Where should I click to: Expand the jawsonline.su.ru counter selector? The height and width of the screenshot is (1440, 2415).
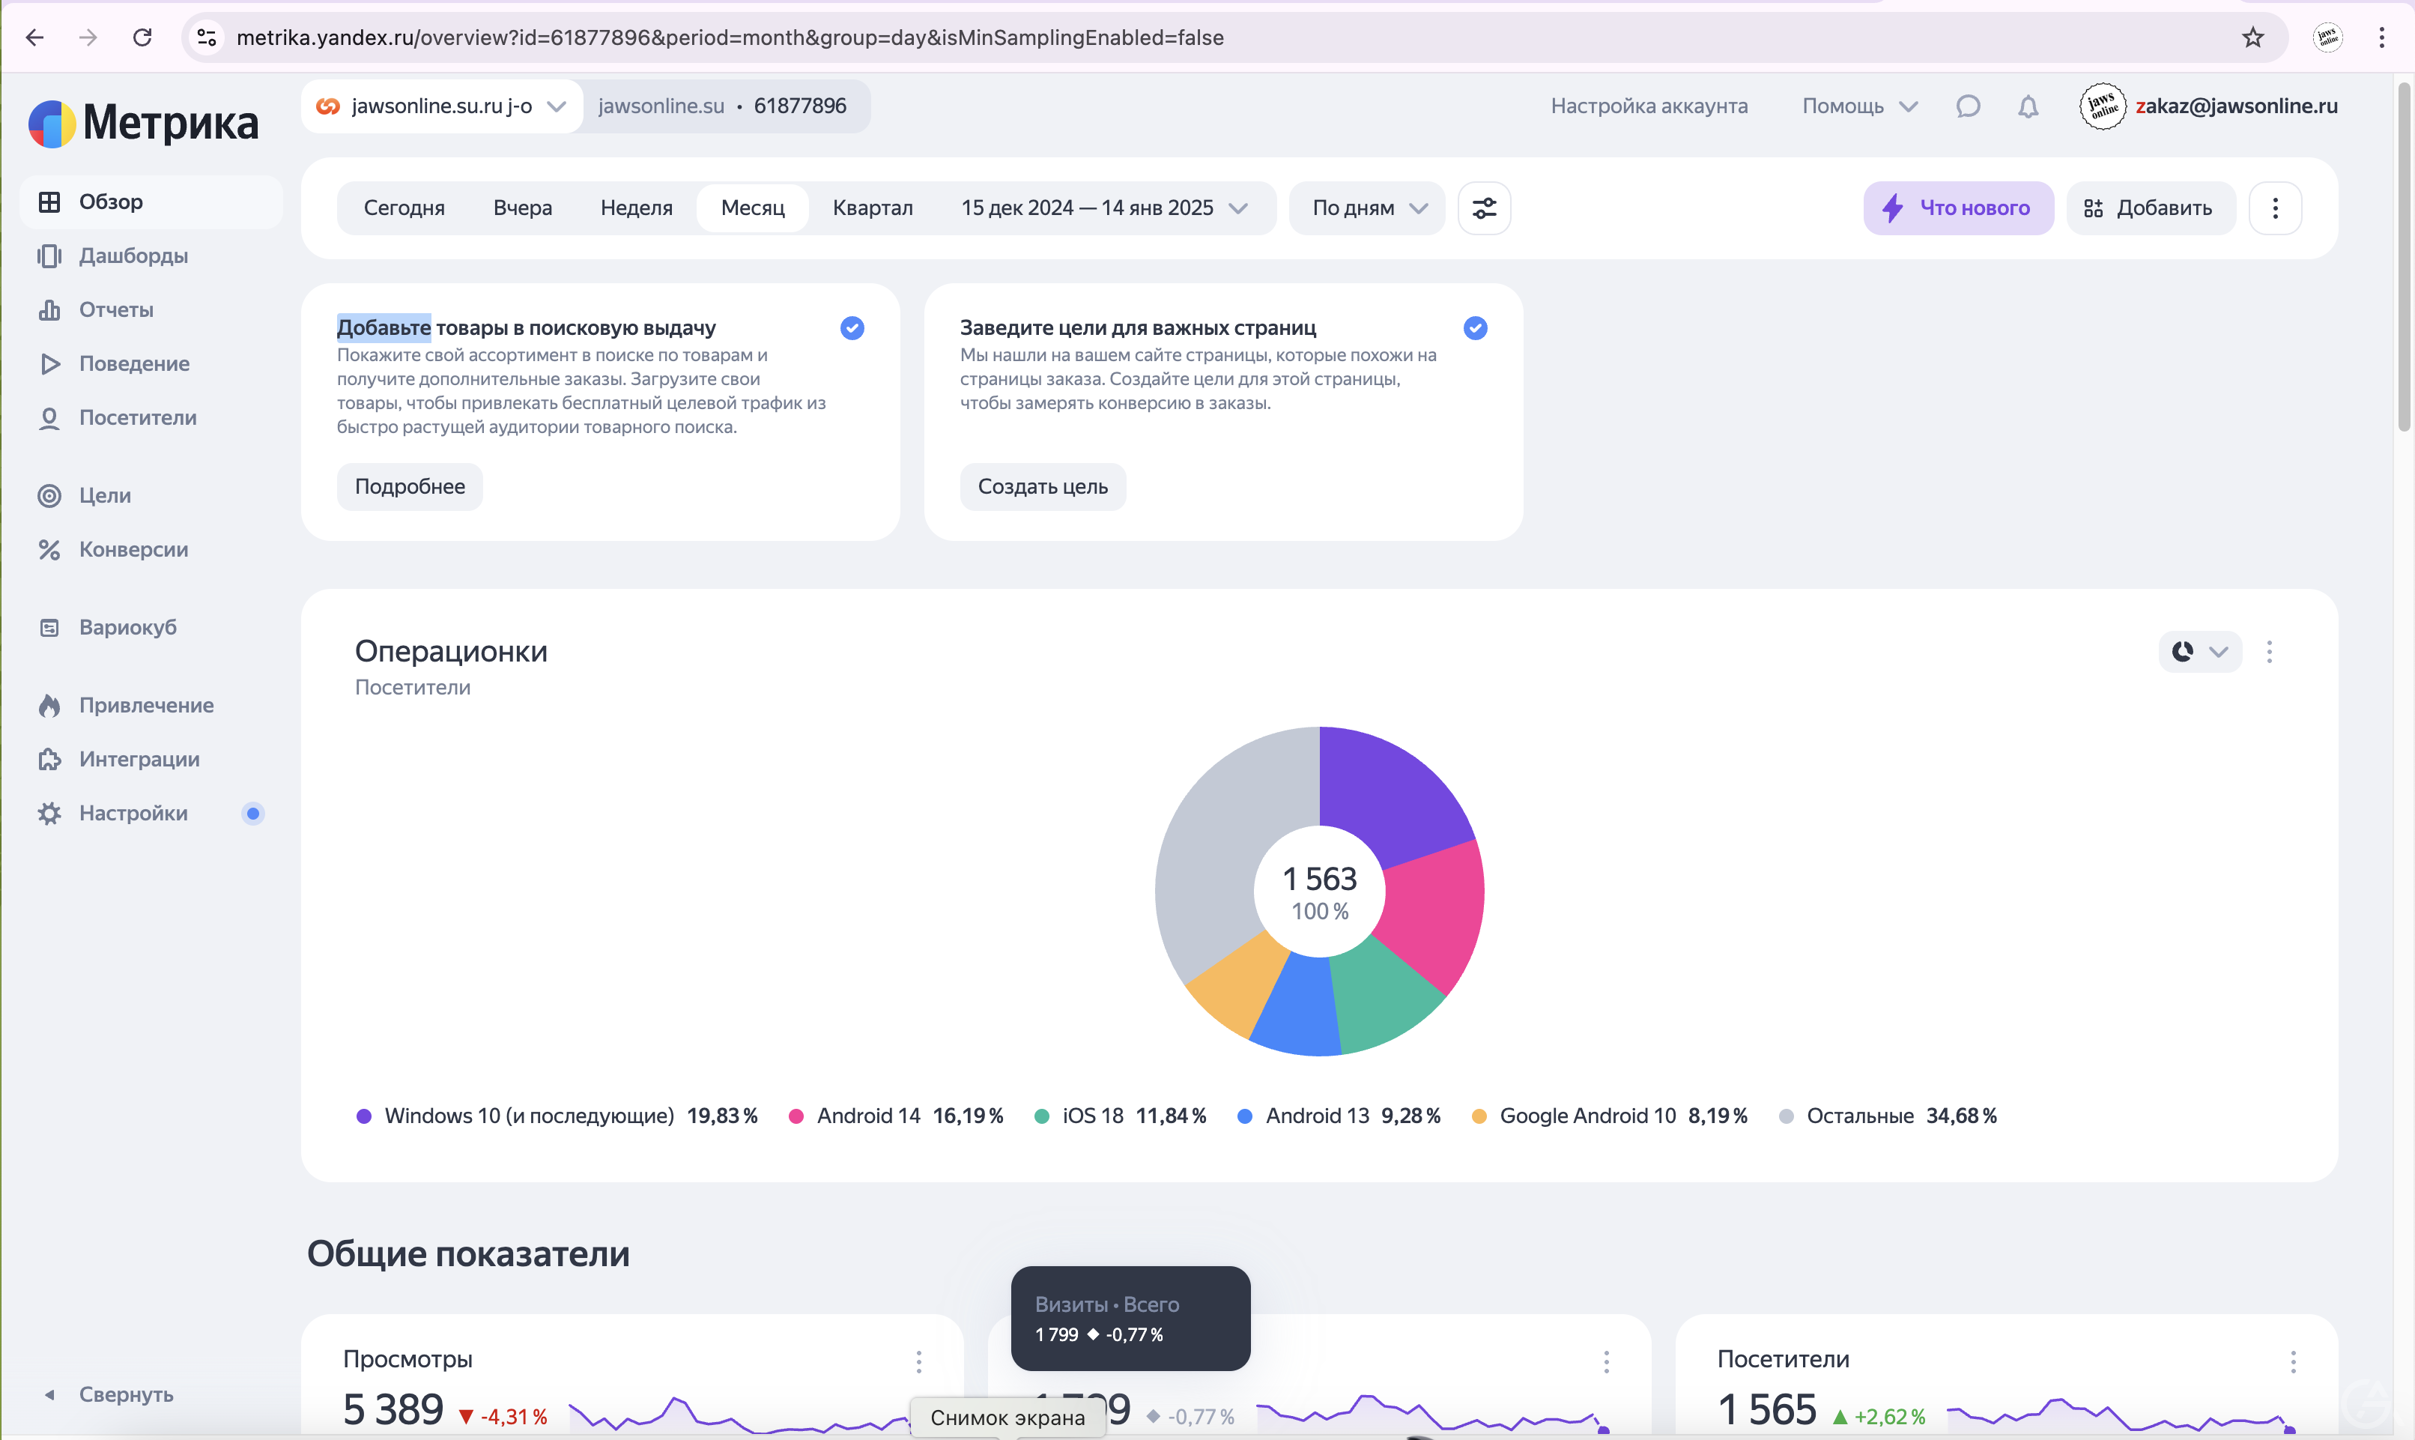coord(442,106)
